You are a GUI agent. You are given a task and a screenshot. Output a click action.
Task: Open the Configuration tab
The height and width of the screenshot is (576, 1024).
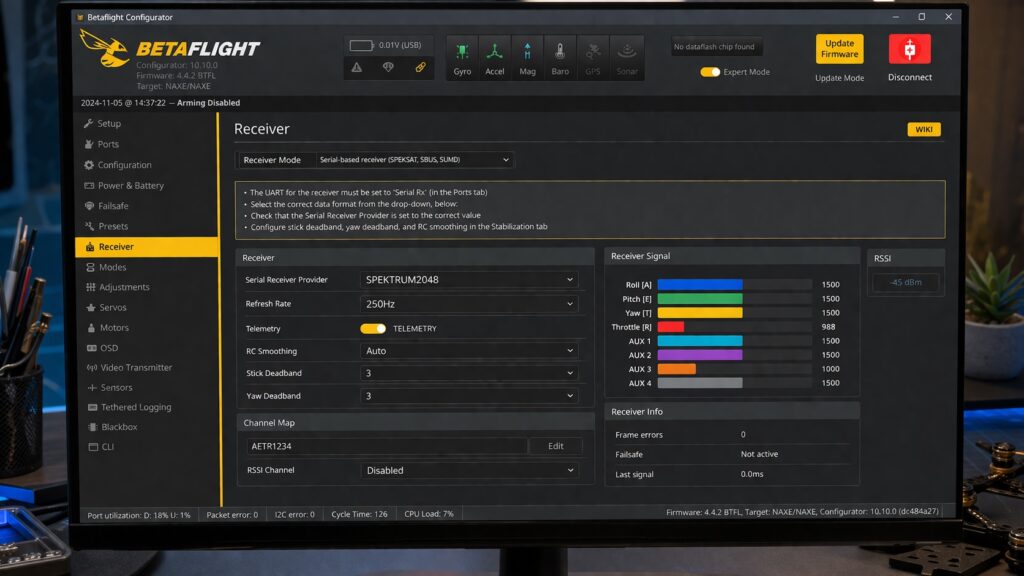(x=124, y=165)
